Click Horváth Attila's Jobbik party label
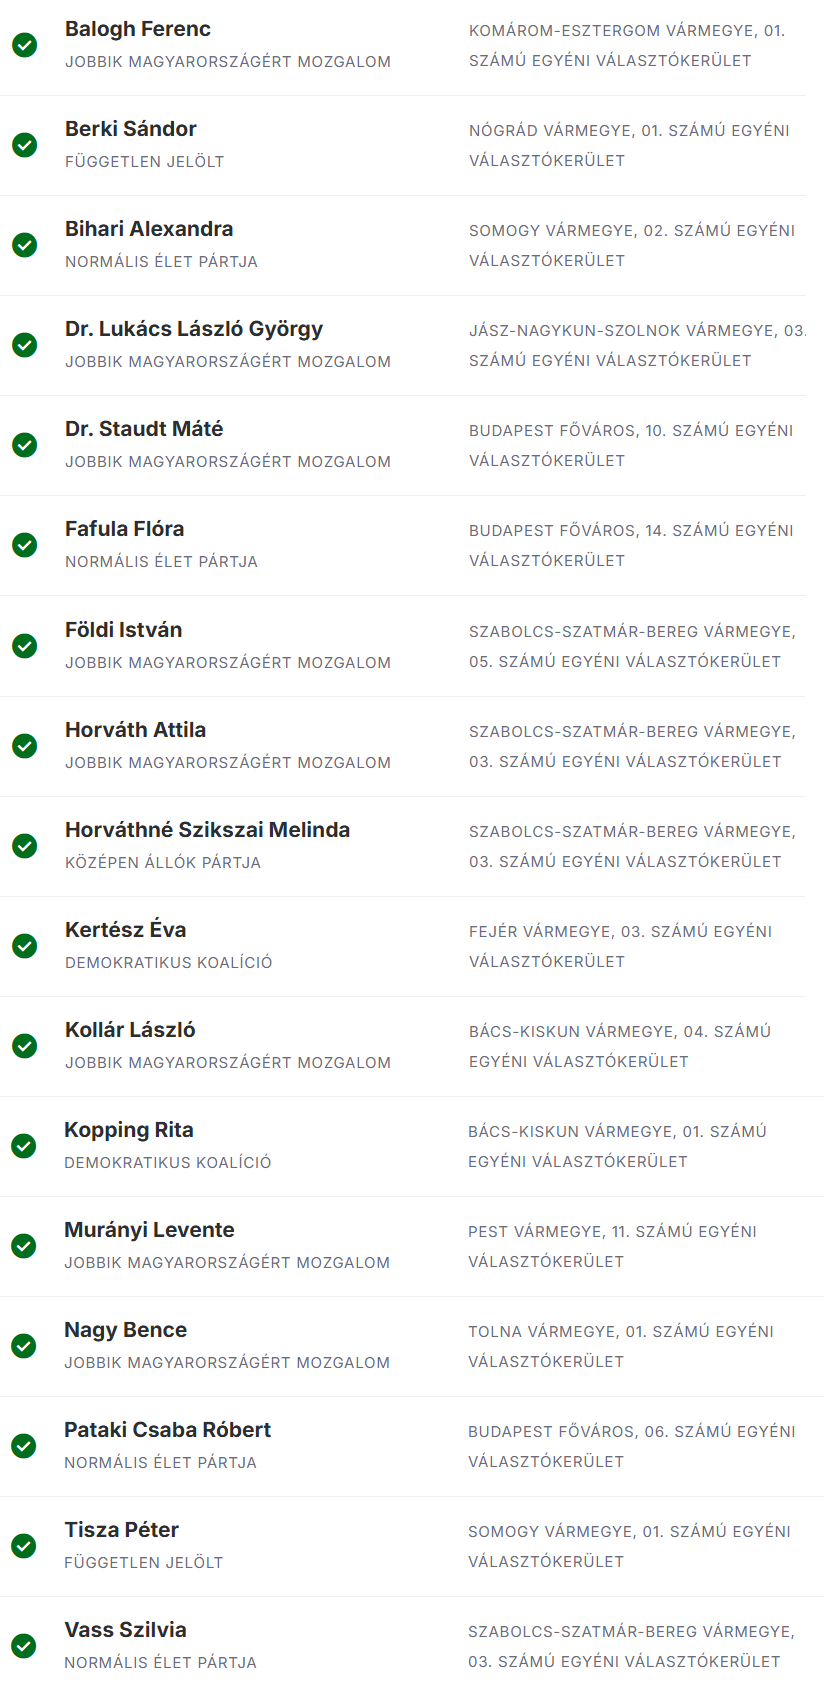824x1702 pixels. pos(228,762)
